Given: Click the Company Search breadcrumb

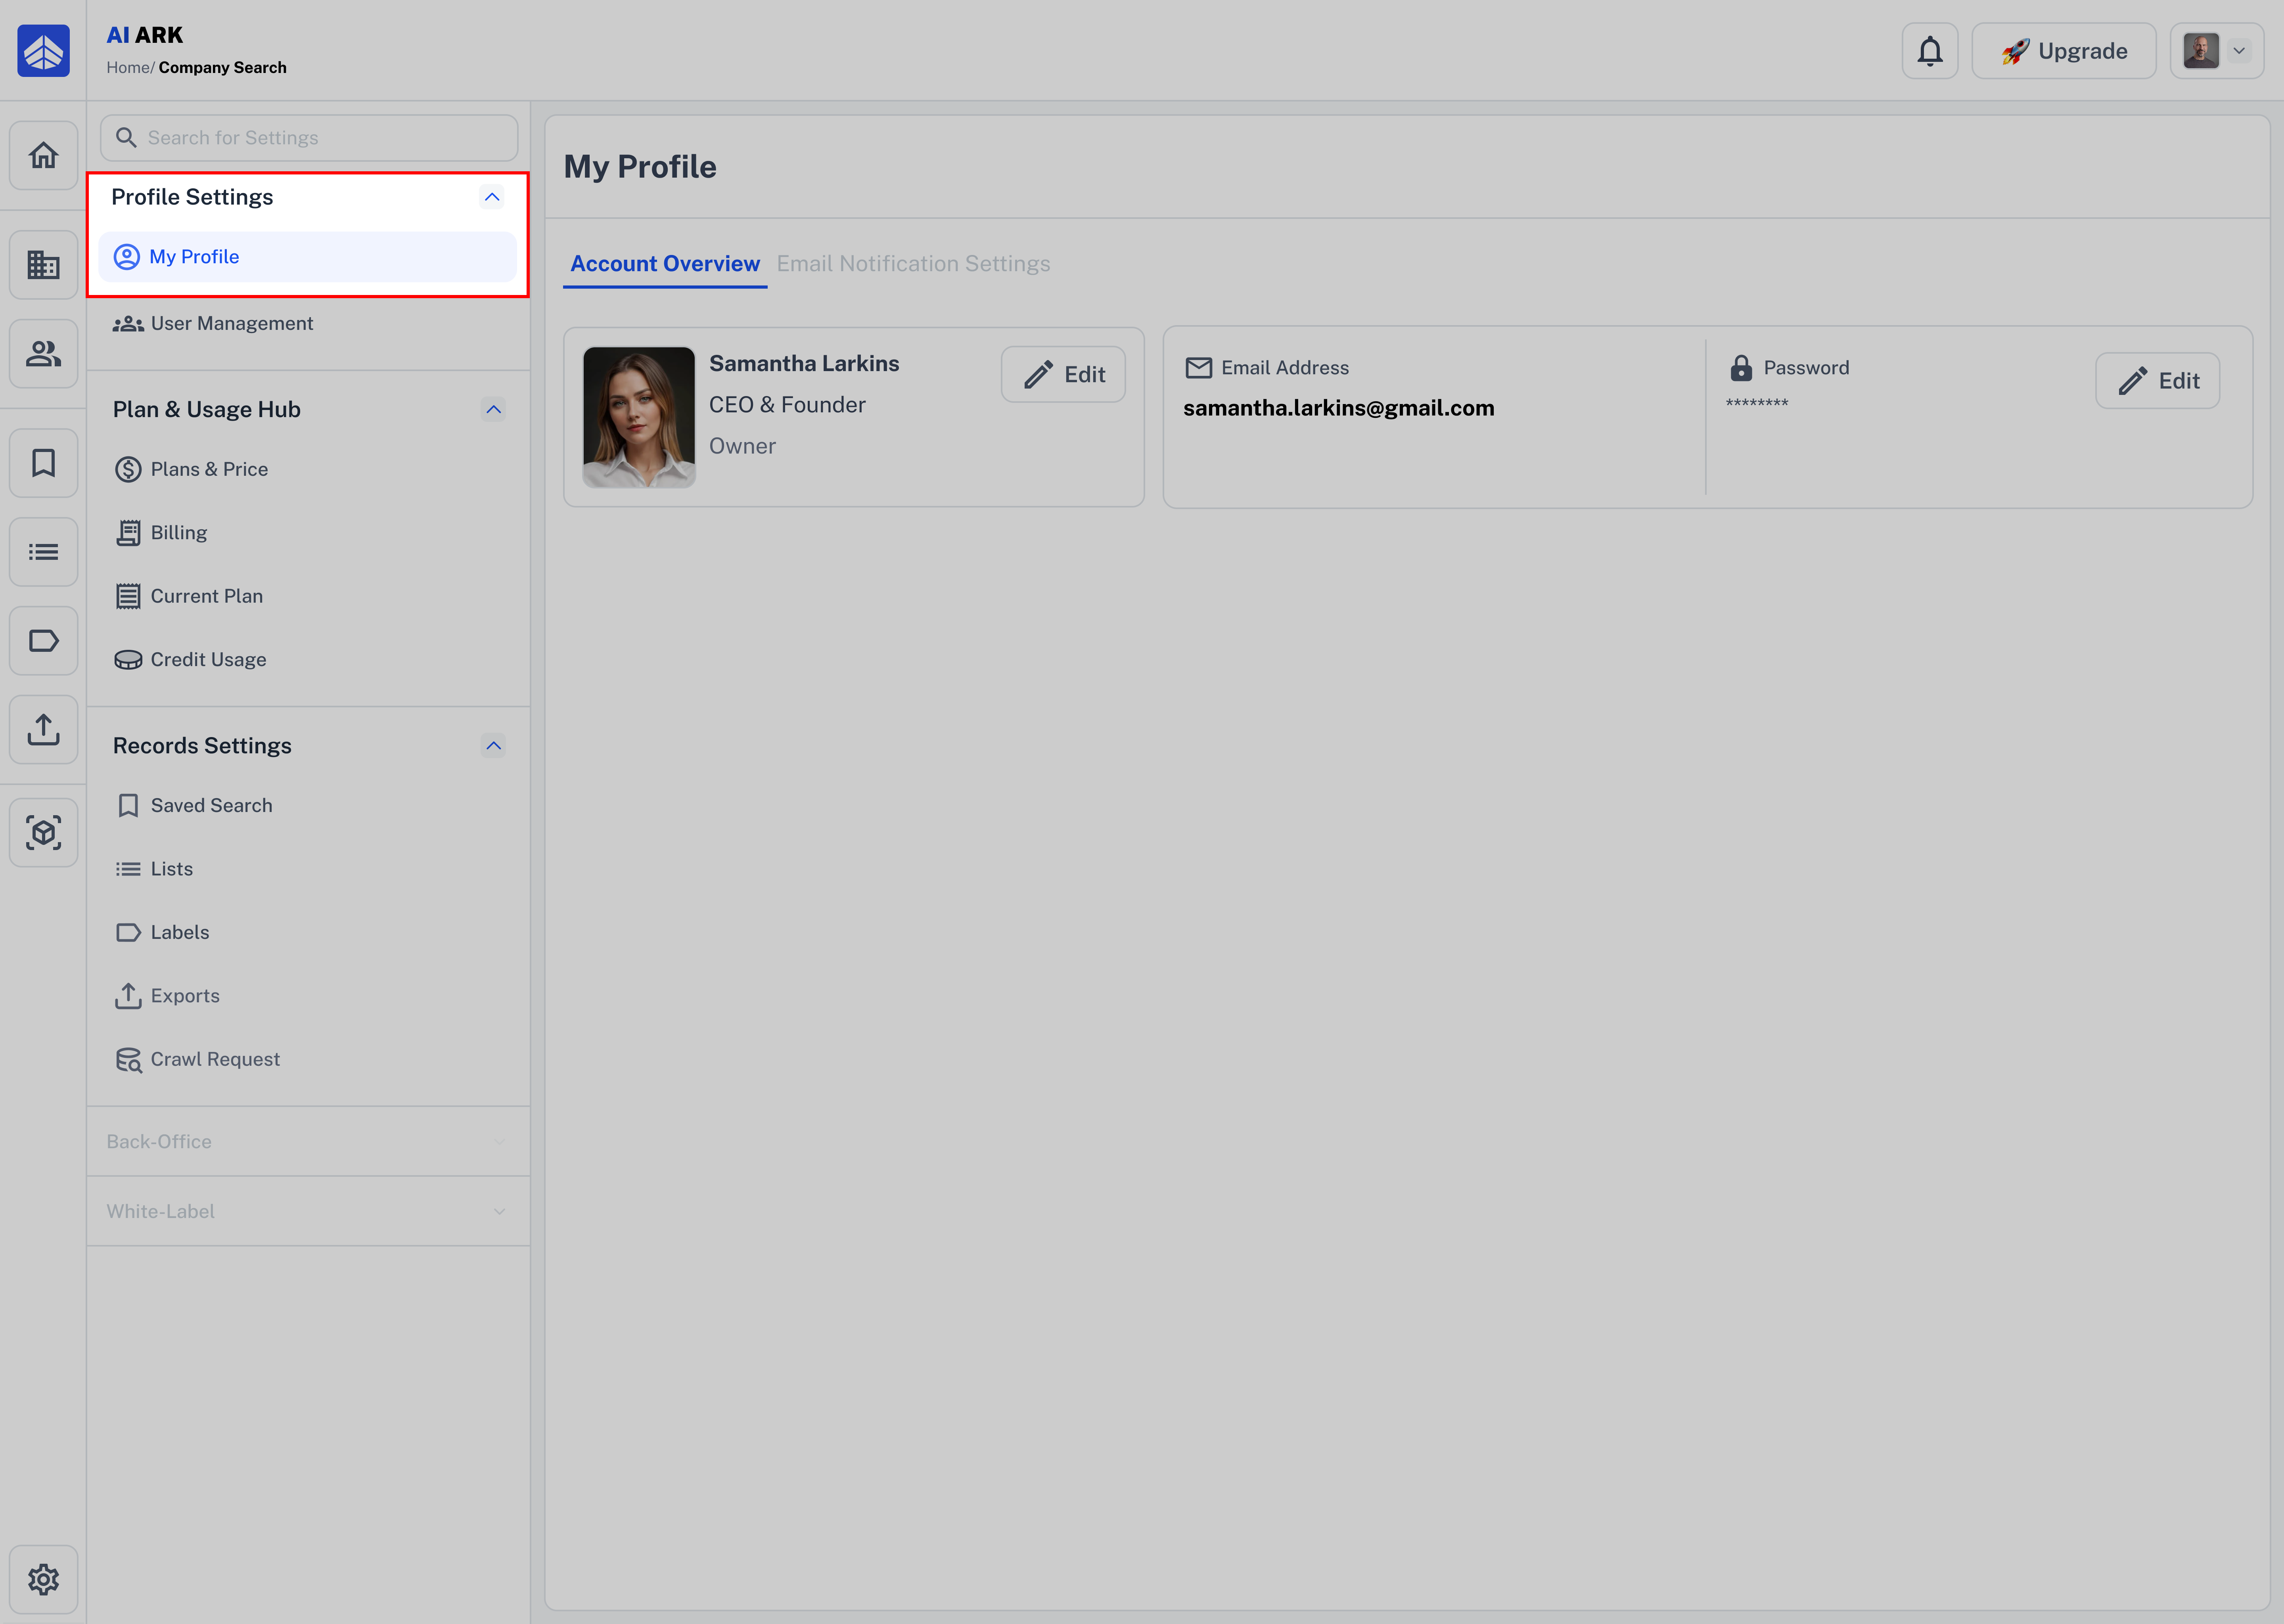Looking at the screenshot, I should click(x=222, y=68).
